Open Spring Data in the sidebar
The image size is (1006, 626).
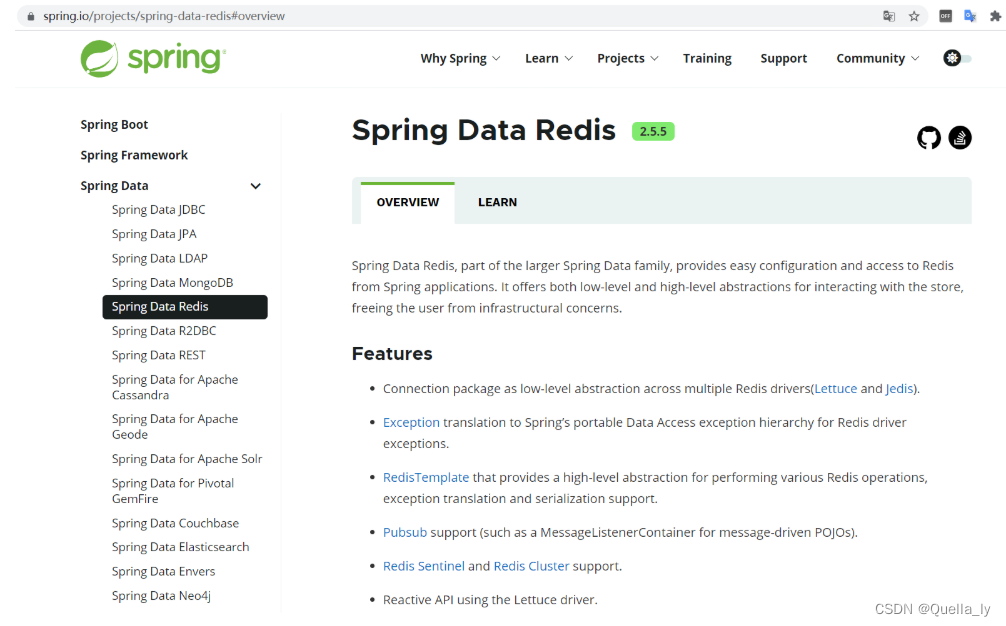pos(114,186)
